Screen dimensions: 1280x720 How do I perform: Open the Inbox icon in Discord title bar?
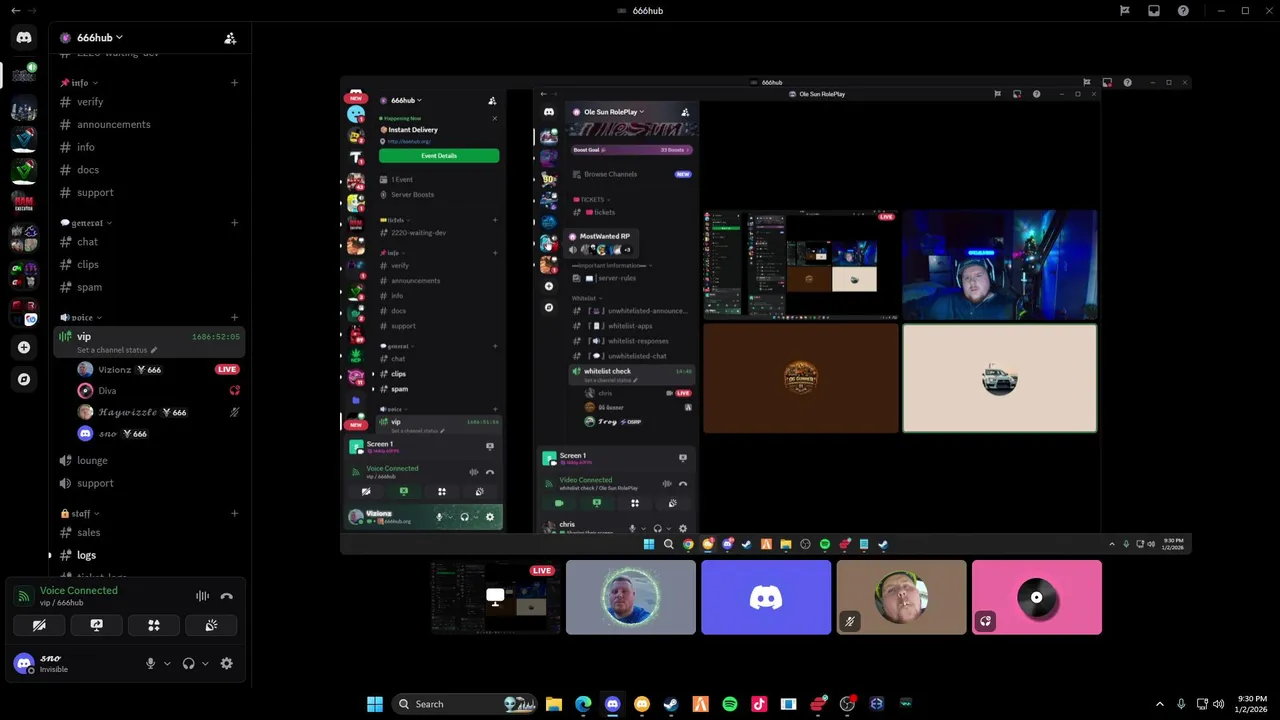click(1154, 11)
